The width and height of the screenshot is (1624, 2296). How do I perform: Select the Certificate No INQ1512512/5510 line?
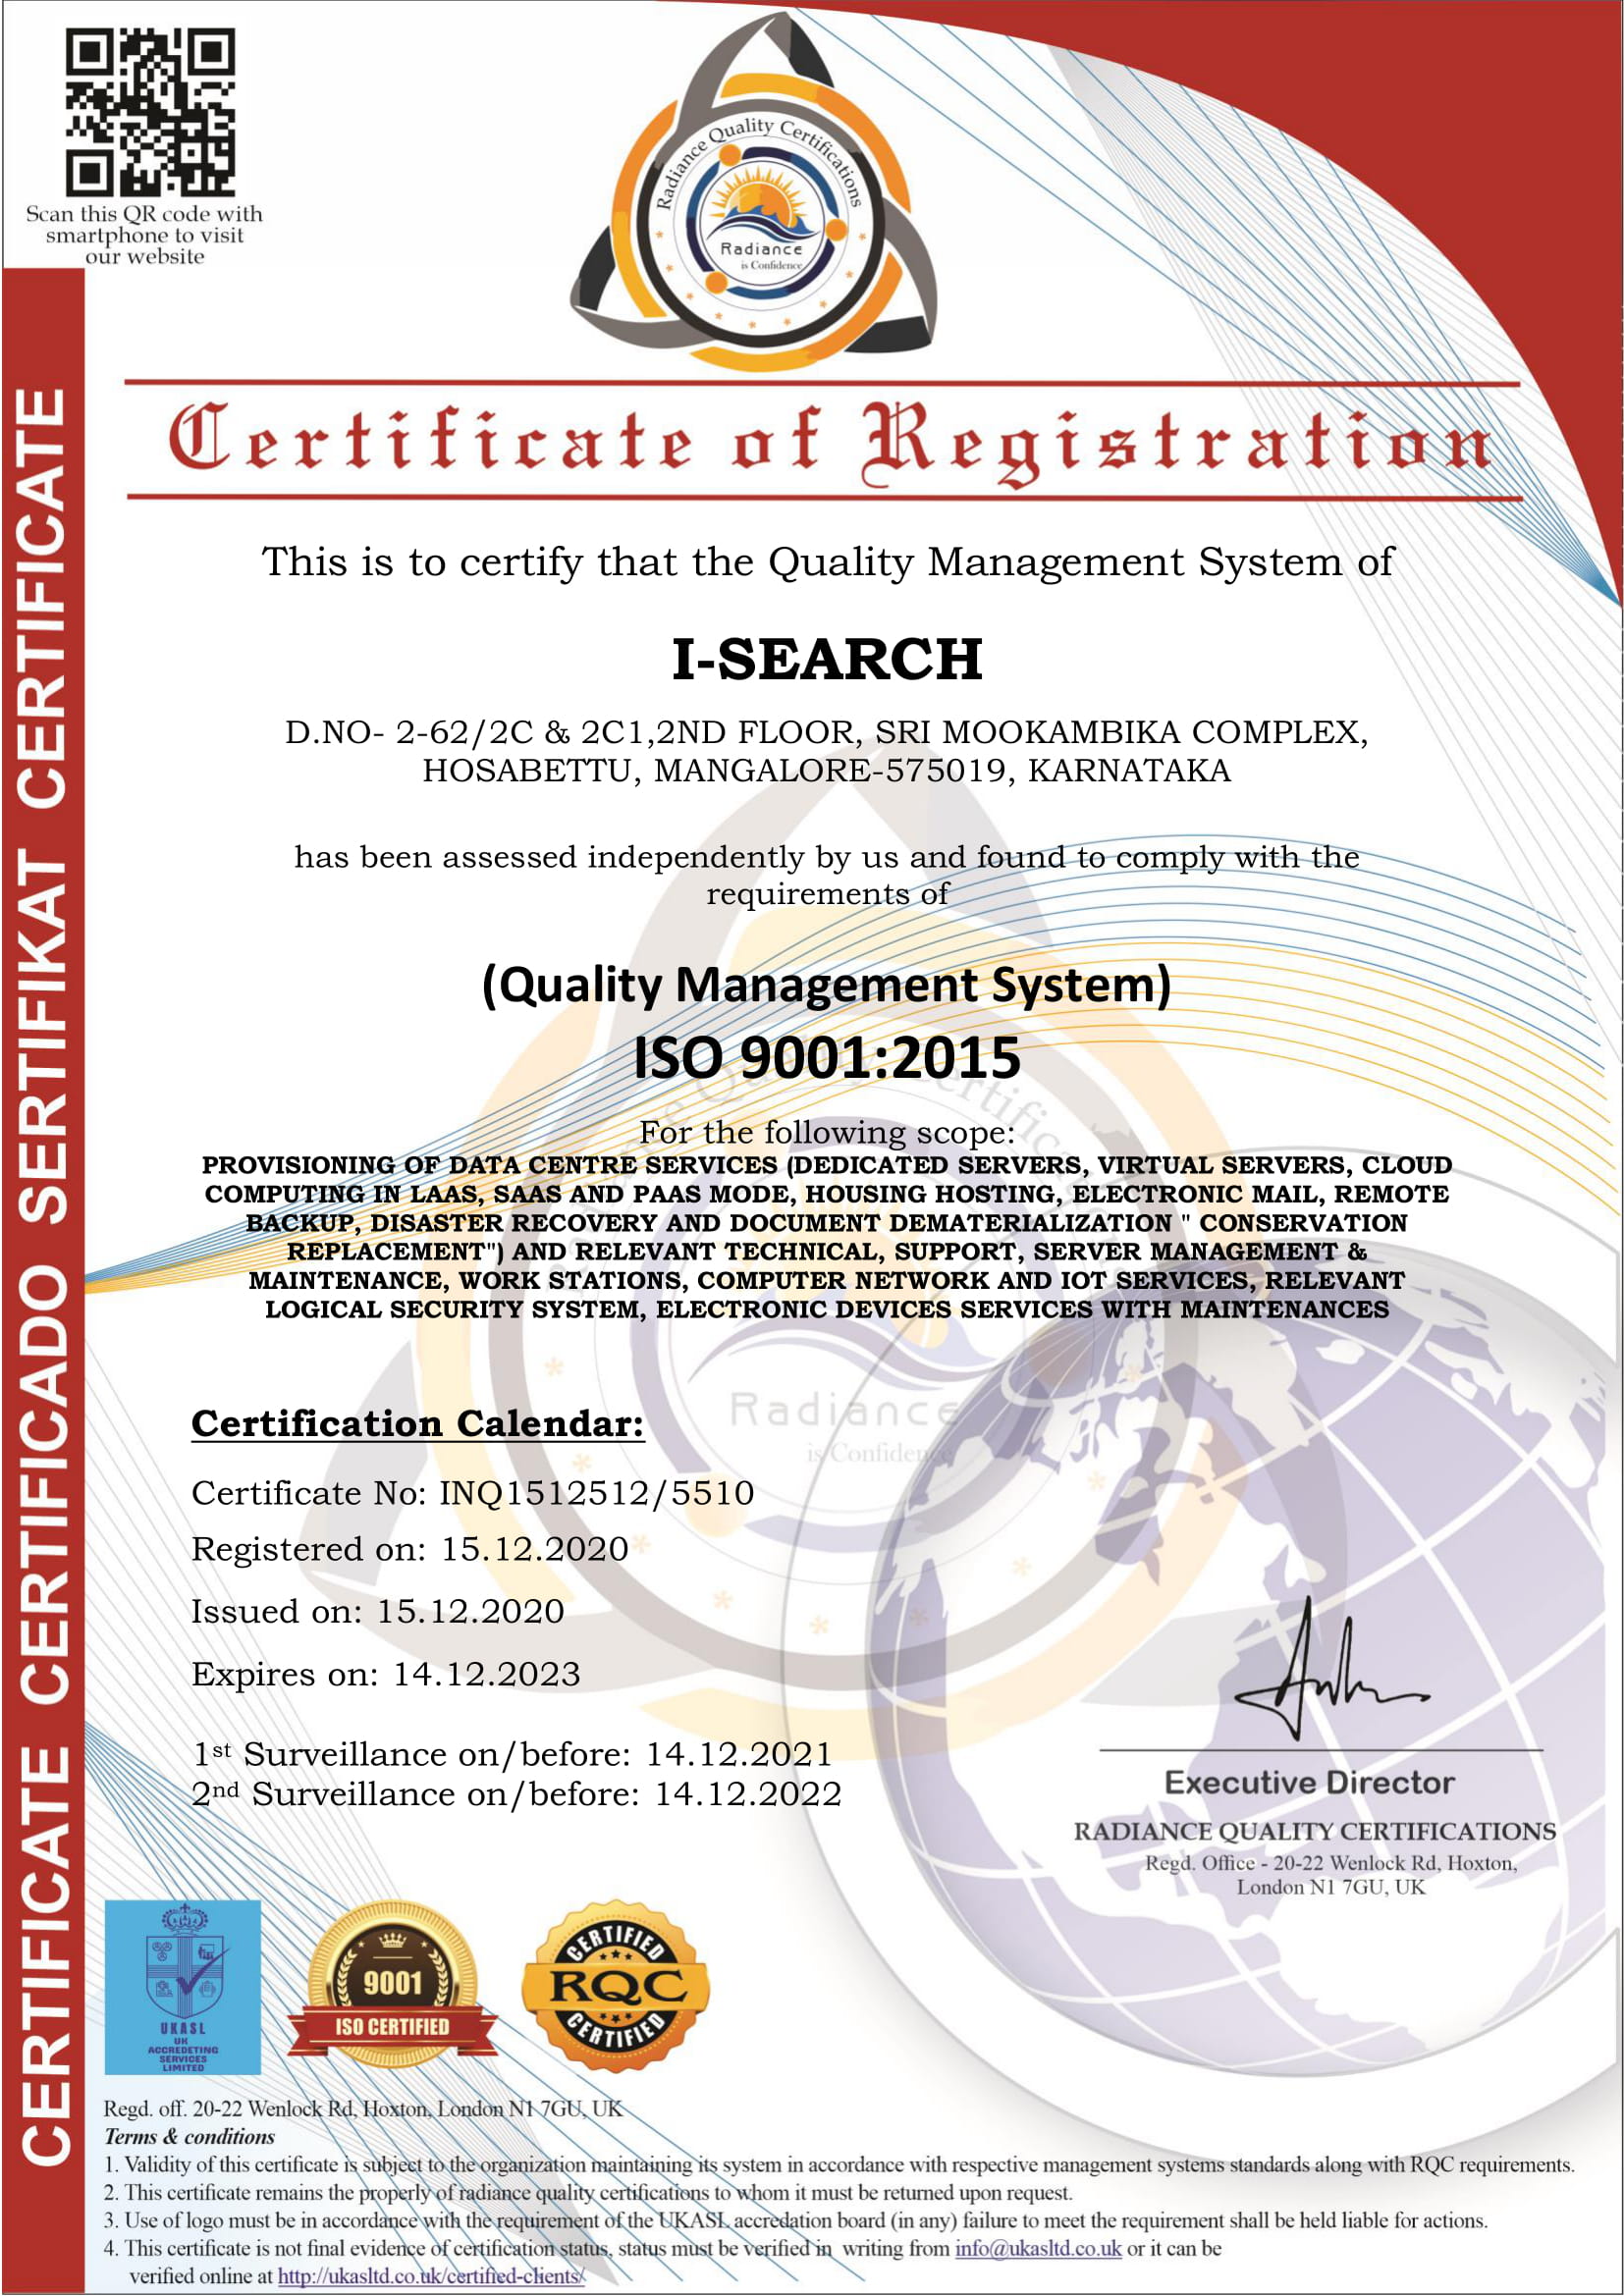point(473,1493)
